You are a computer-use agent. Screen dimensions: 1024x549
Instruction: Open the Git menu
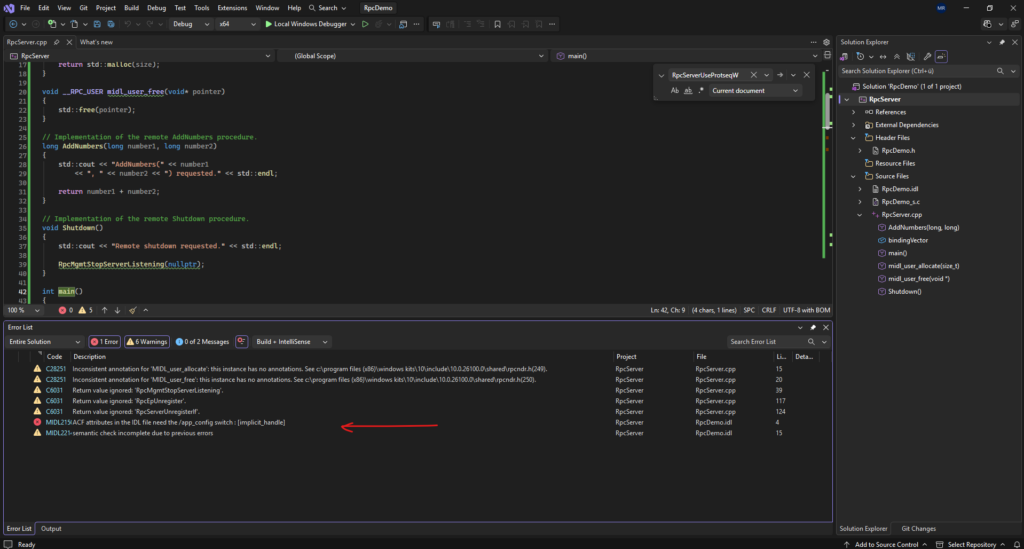pos(84,8)
